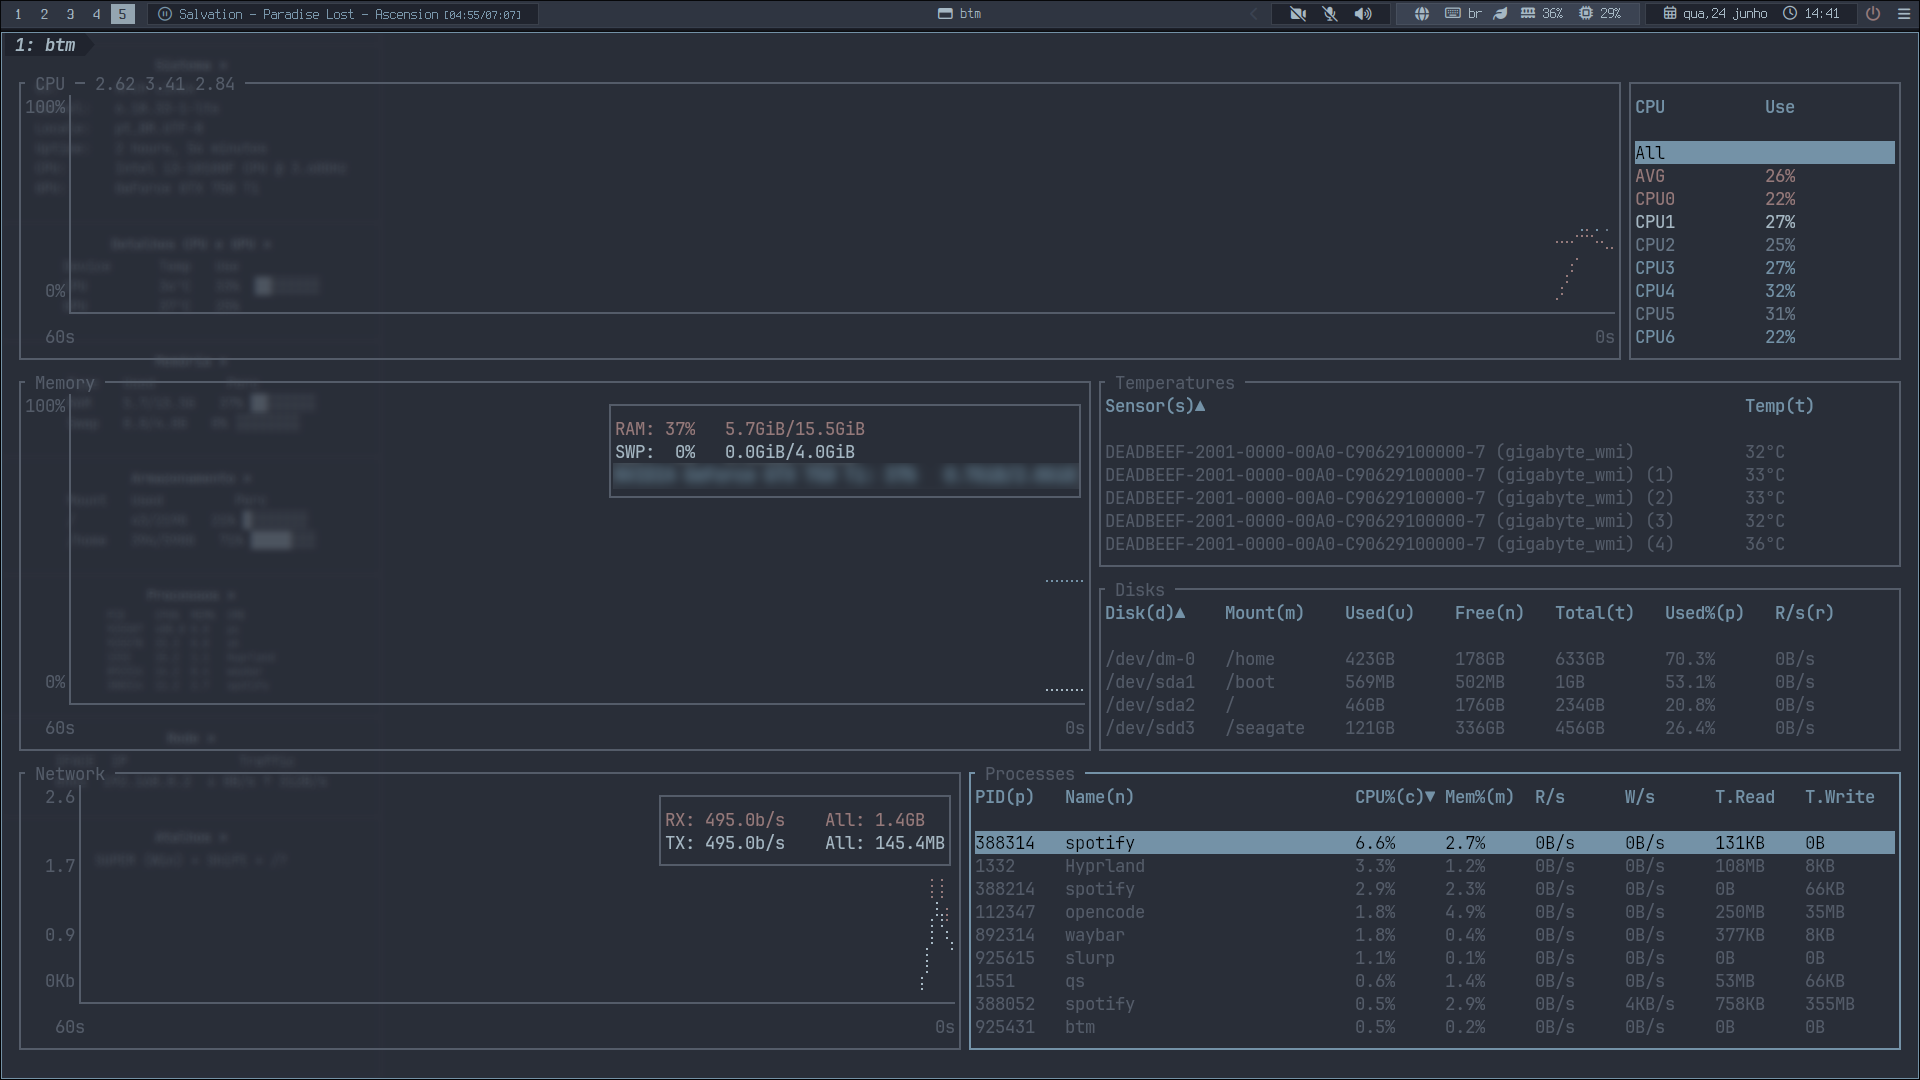Image resolution: width=1920 pixels, height=1080 pixels.
Task: Sort processes by Mem%(m) column
Action: [x=1479, y=797]
